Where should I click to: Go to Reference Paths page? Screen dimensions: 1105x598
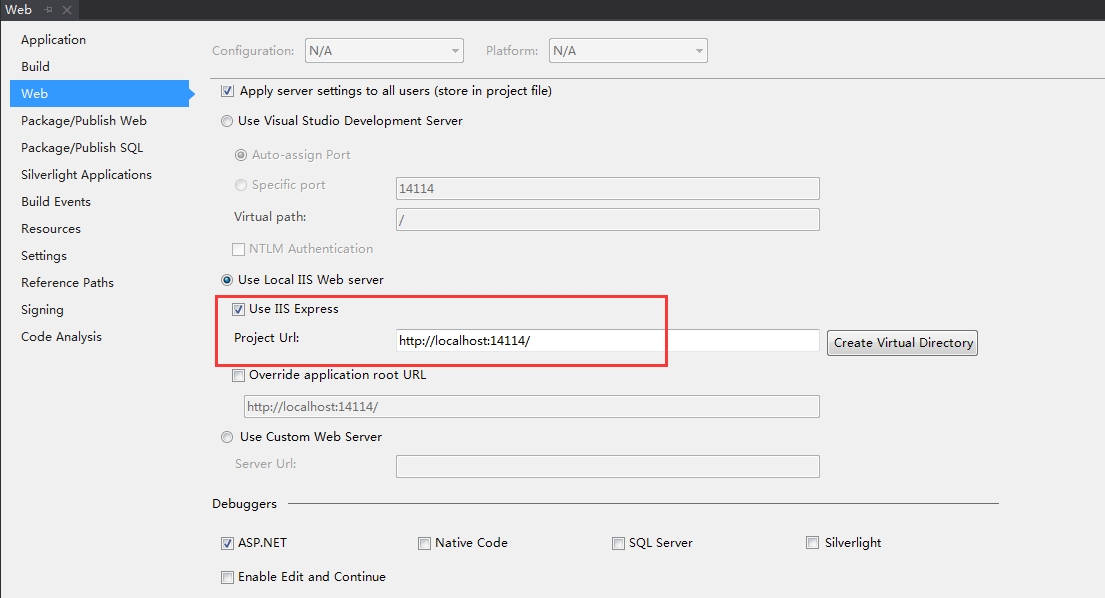click(67, 282)
